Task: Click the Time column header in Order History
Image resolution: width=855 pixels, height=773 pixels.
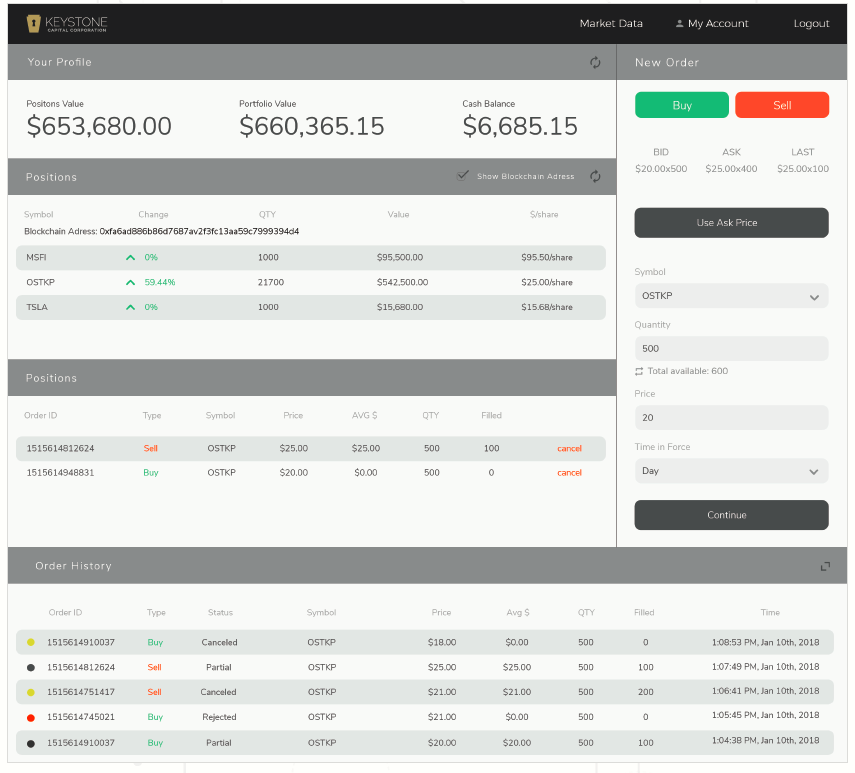Action: (x=770, y=613)
